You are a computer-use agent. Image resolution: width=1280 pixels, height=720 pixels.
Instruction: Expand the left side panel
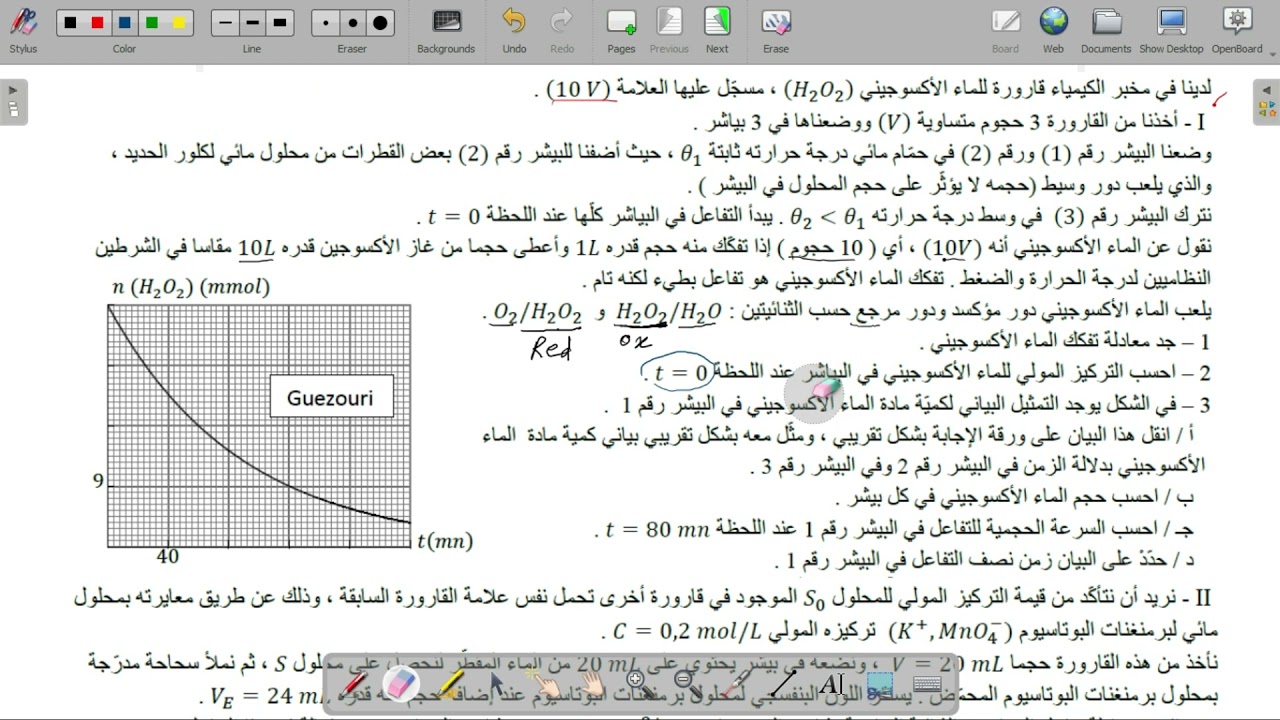(13, 101)
